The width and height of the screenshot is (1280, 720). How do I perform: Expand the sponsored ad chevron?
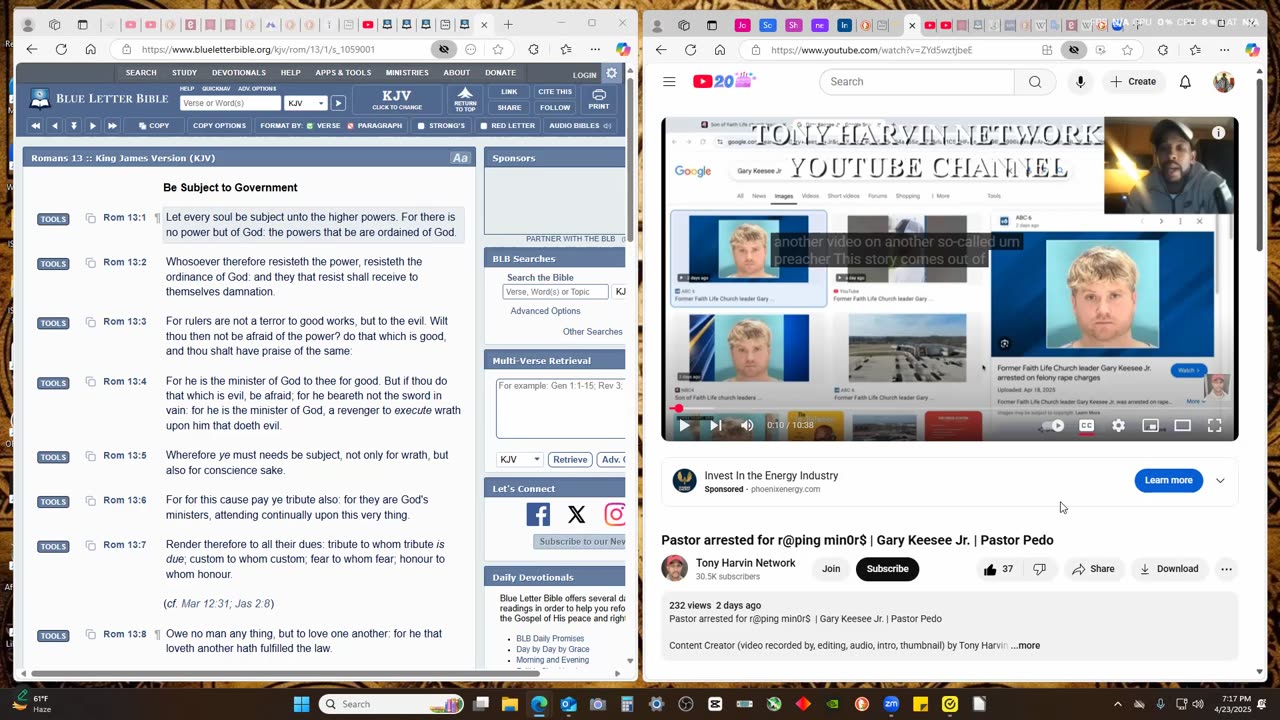[x=1220, y=480]
